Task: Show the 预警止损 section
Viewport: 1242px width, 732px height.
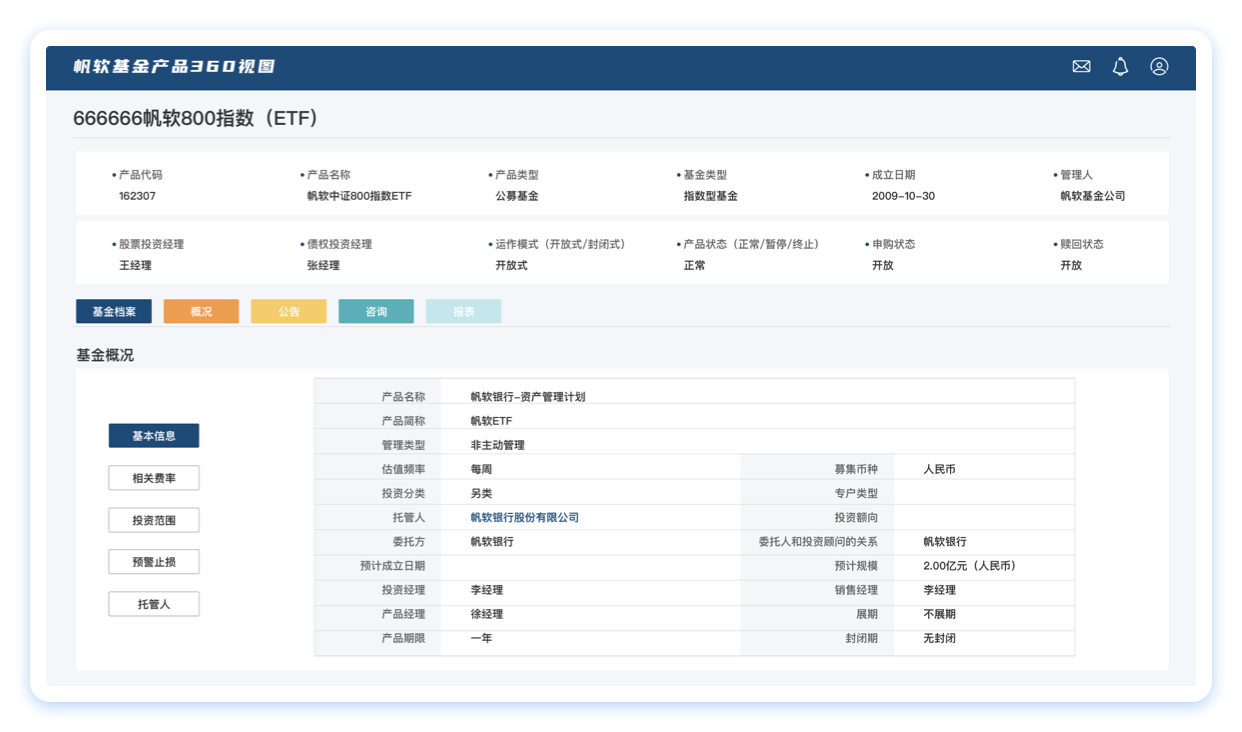Action: [x=154, y=562]
